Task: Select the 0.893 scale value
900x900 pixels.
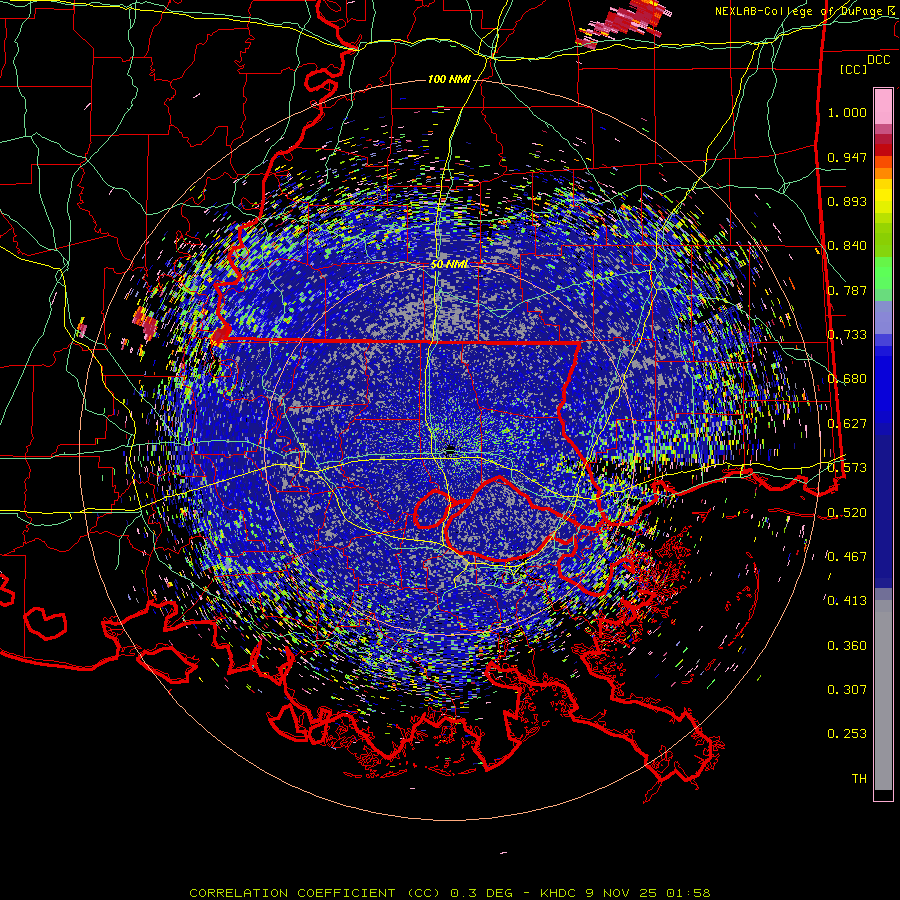Action: (x=847, y=201)
